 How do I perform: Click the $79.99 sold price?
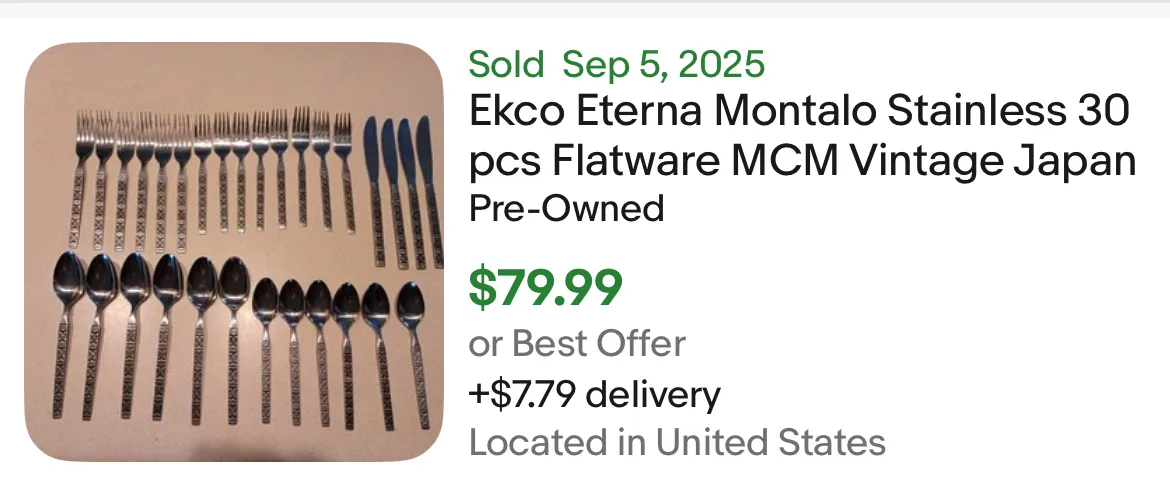pos(545,287)
